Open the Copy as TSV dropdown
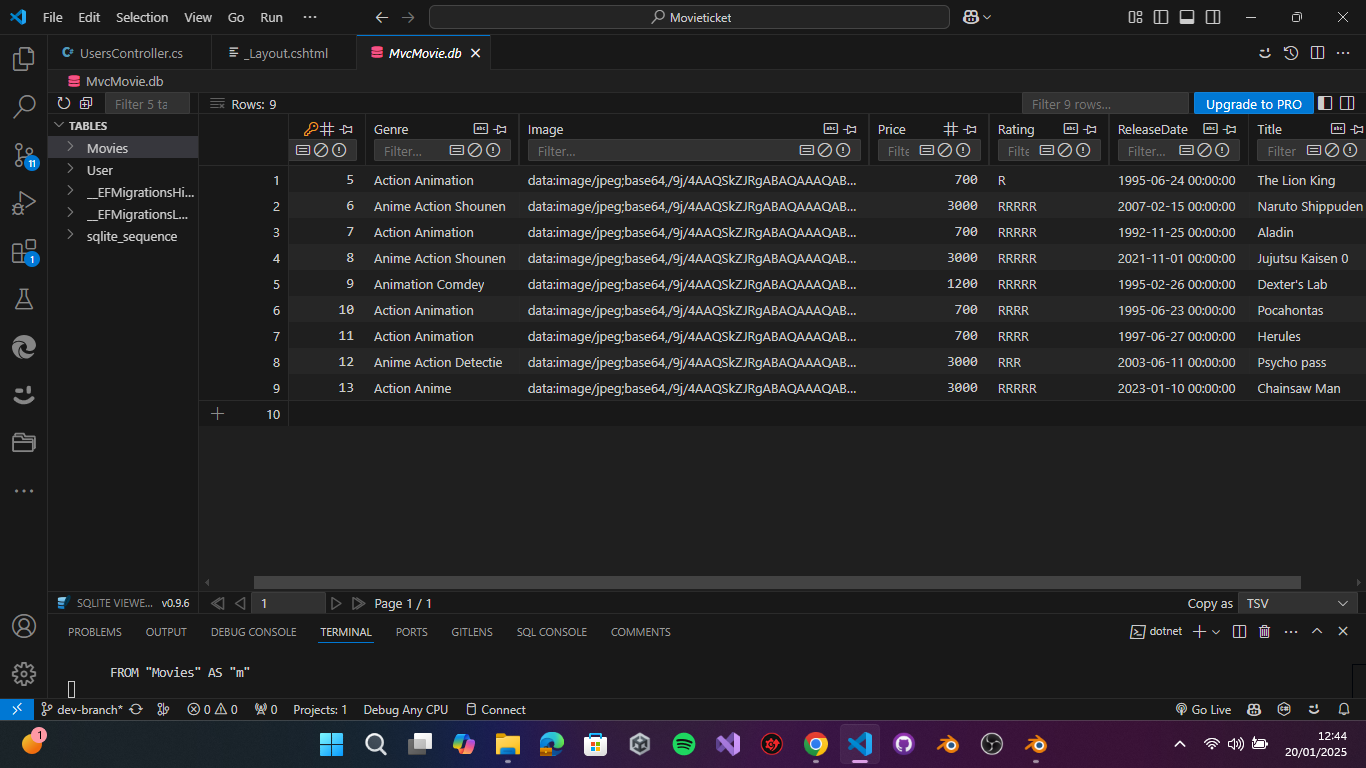1366x768 pixels. point(1298,603)
